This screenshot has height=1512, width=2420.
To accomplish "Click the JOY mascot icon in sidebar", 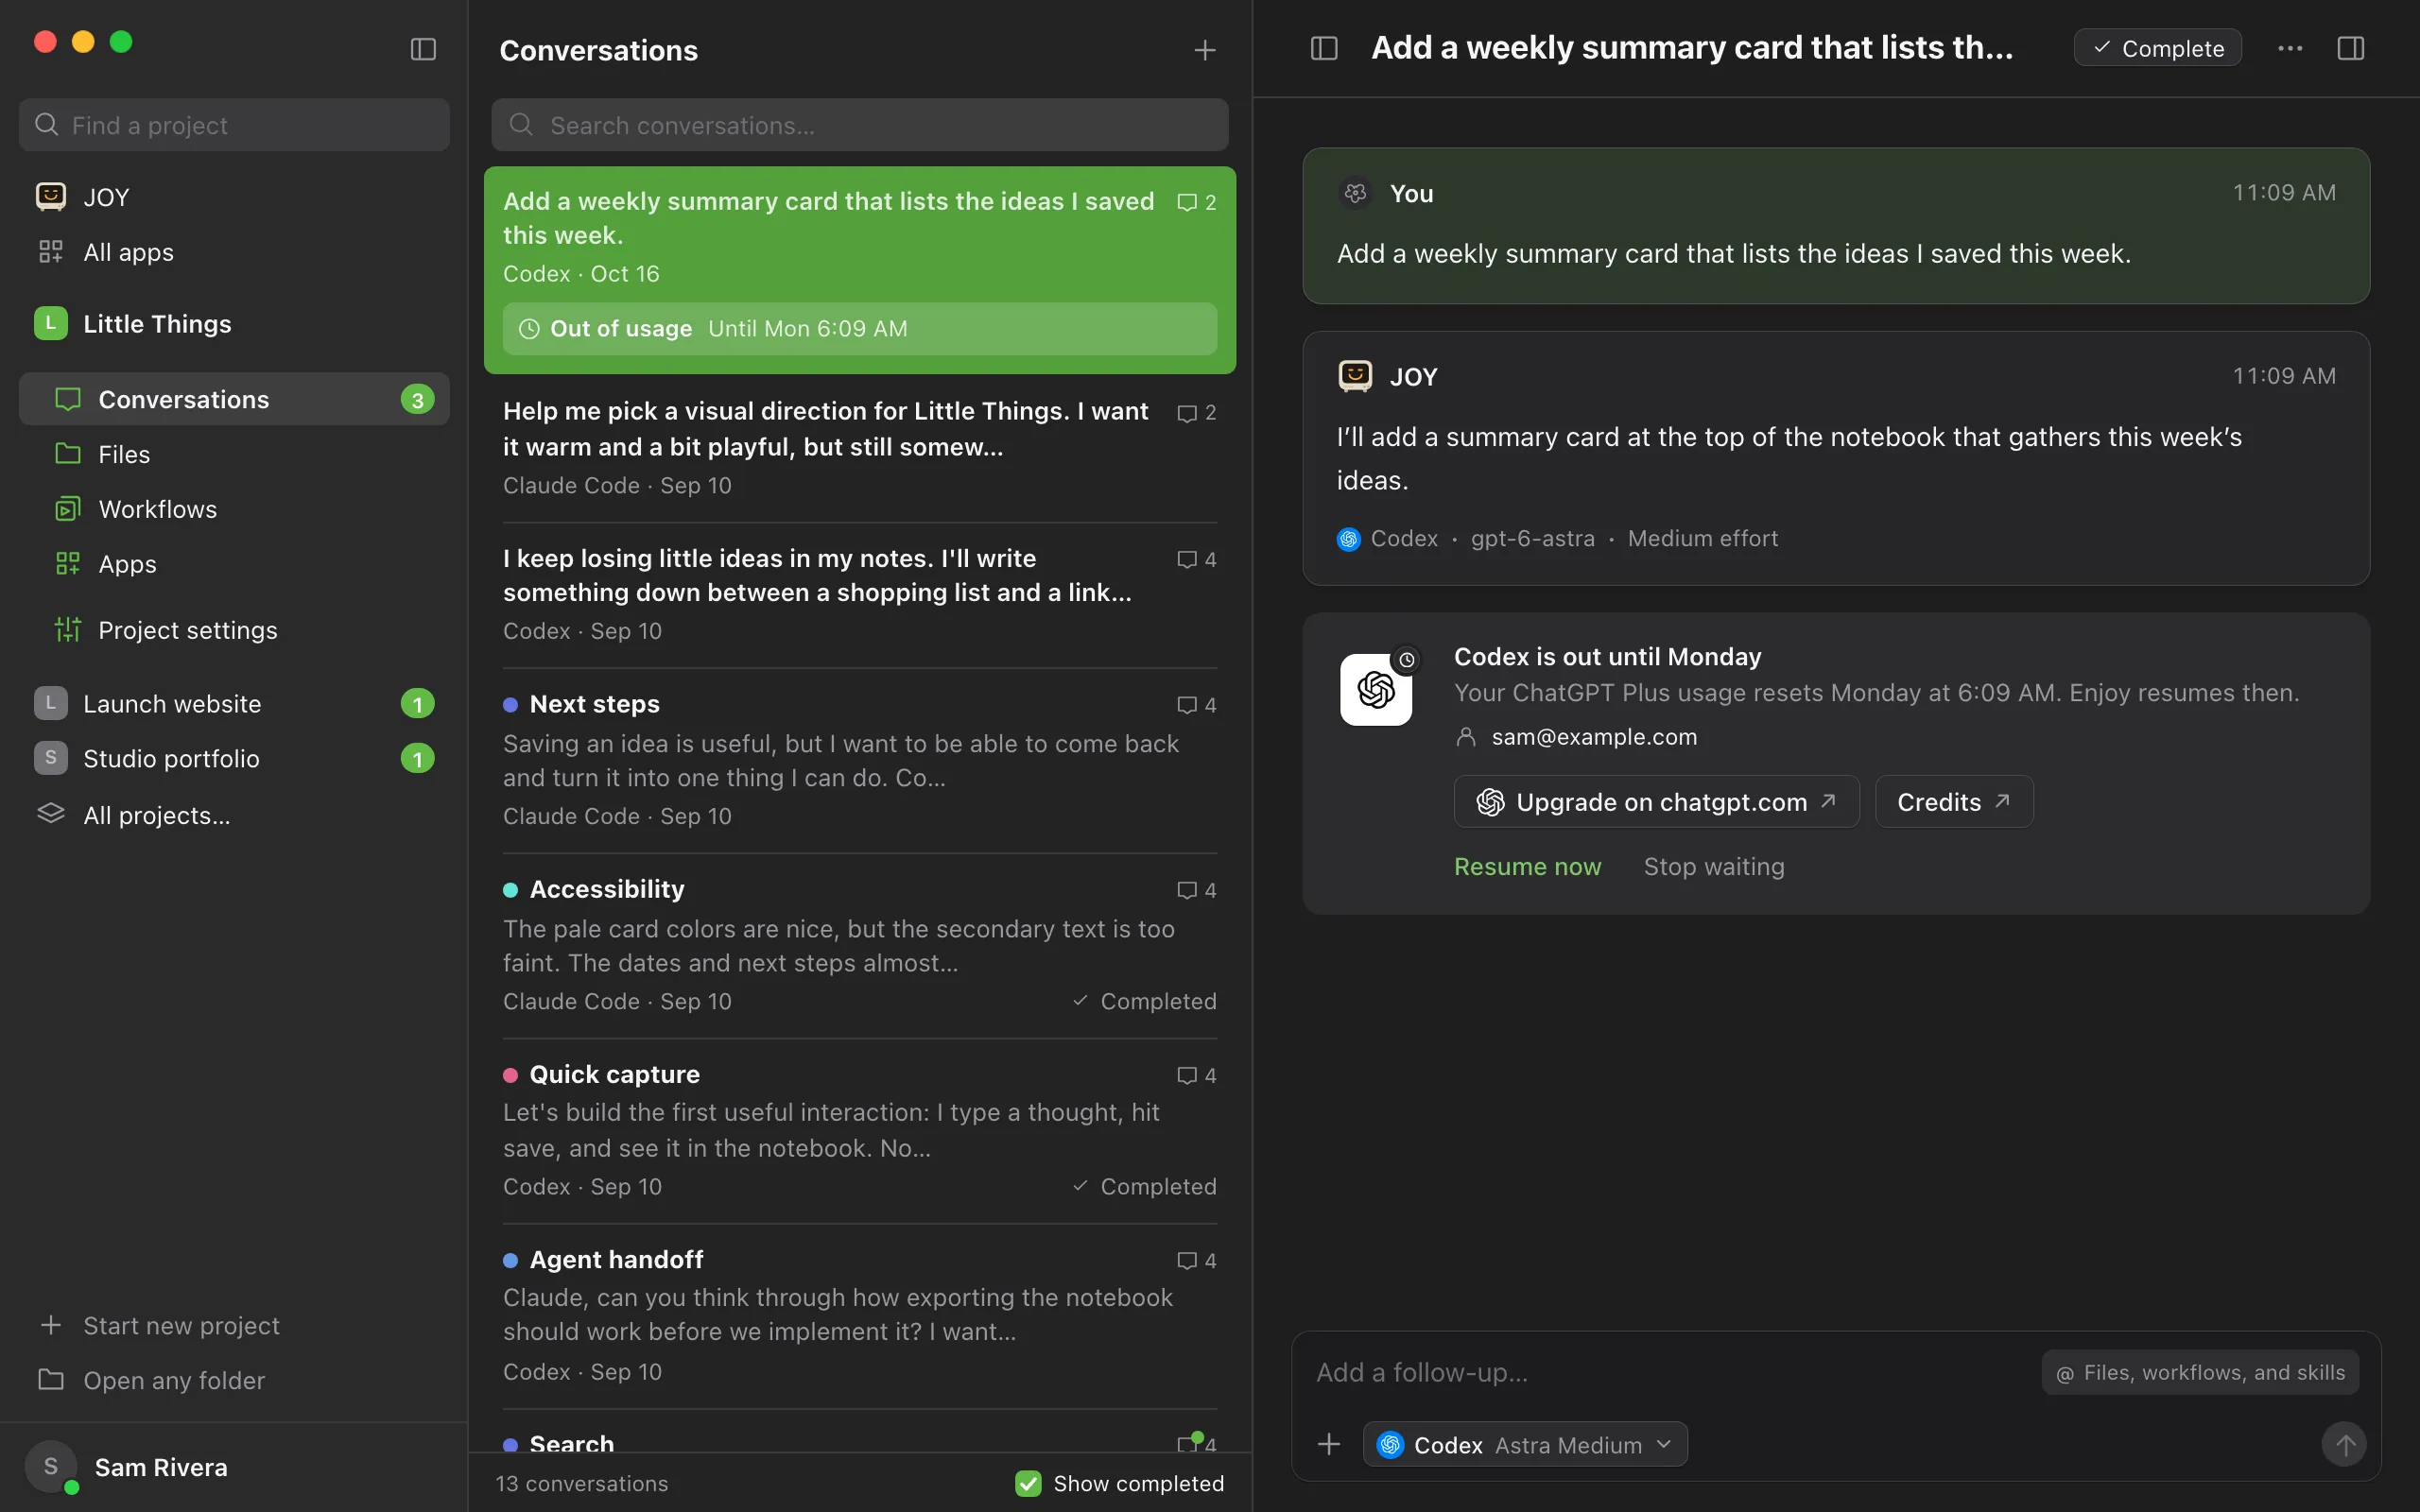I will pyautogui.click(x=51, y=196).
